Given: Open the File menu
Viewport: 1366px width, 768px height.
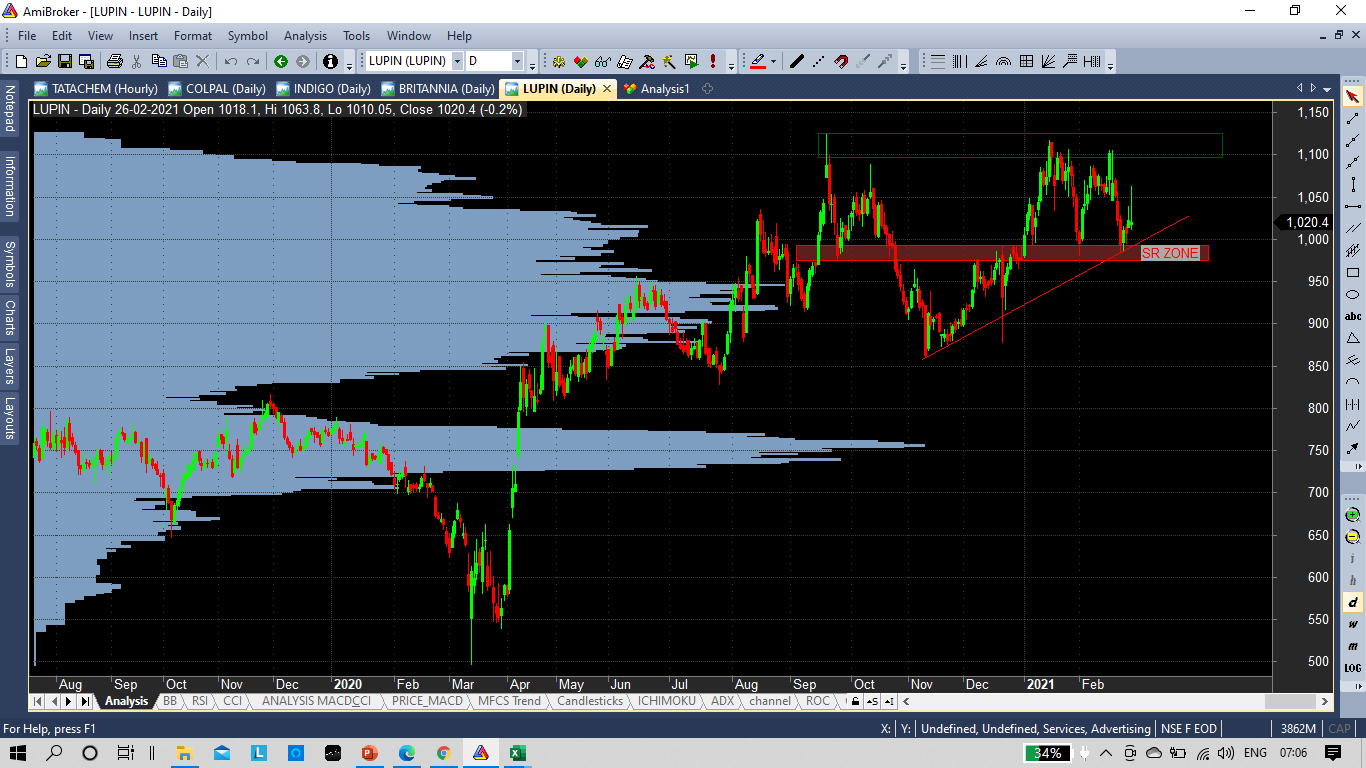Looking at the screenshot, I should tap(27, 36).
